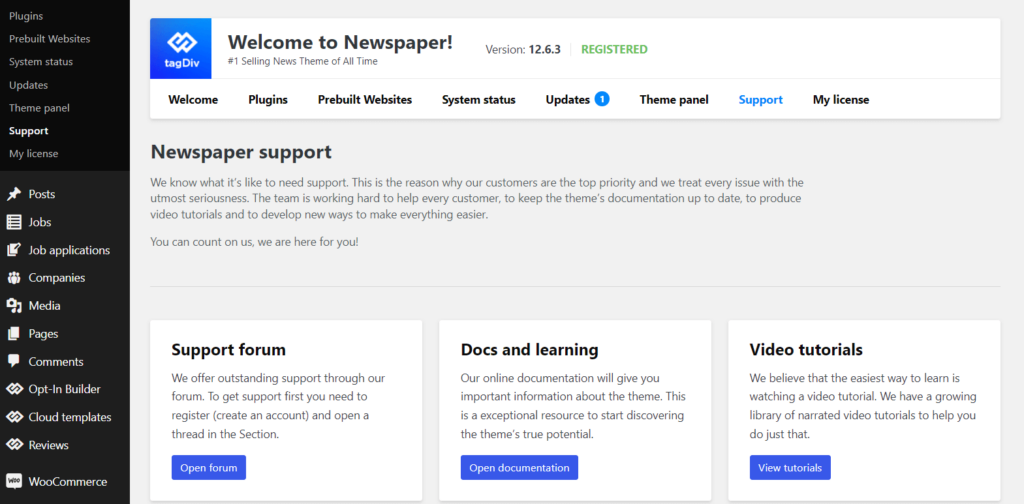Open the Job applications menu label
Viewport: 1024px width, 504px height.
point(69,250)
